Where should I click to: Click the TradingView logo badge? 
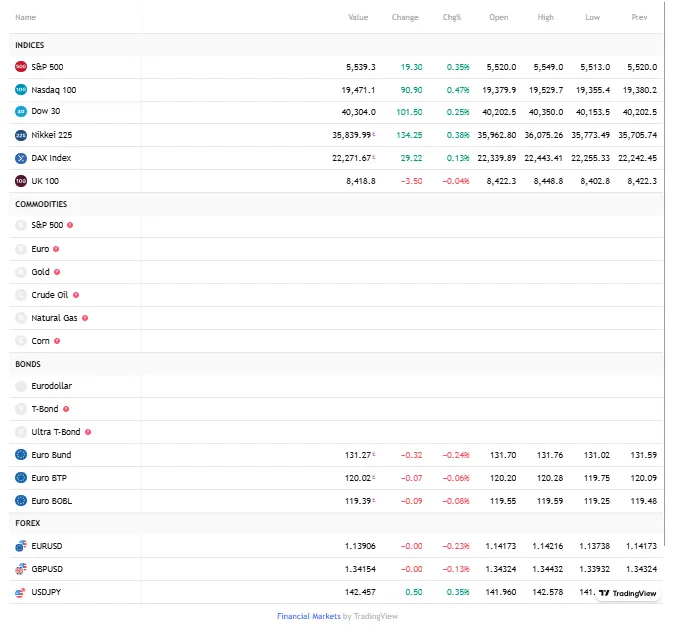[628, 593]
